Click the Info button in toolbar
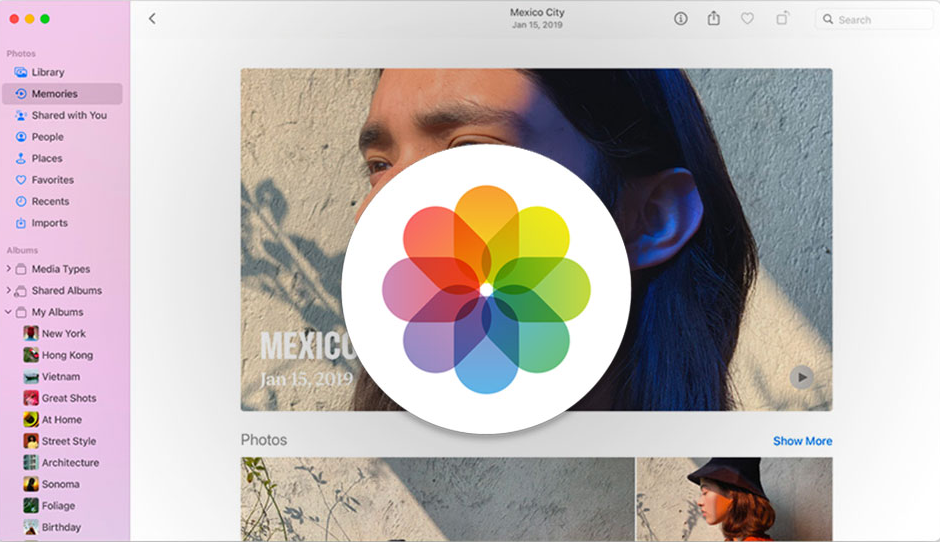The width and height of the screenshot is (940, 542). pos(681,19)
